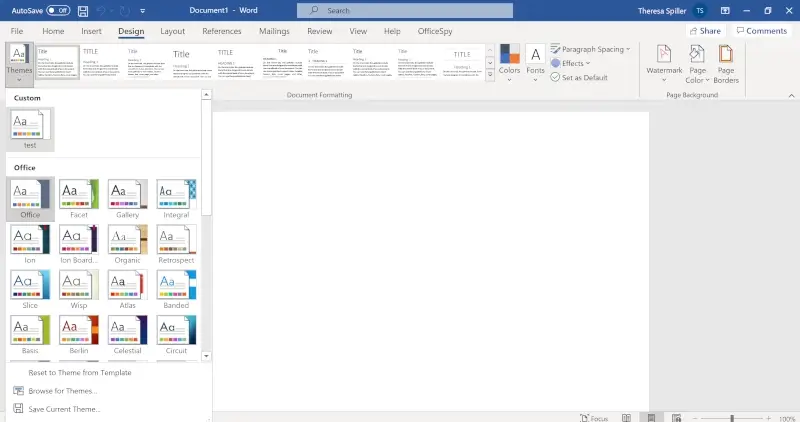The image size is (800, 422).
Task: Switch to the Layout tab
Action: point(172,31)
